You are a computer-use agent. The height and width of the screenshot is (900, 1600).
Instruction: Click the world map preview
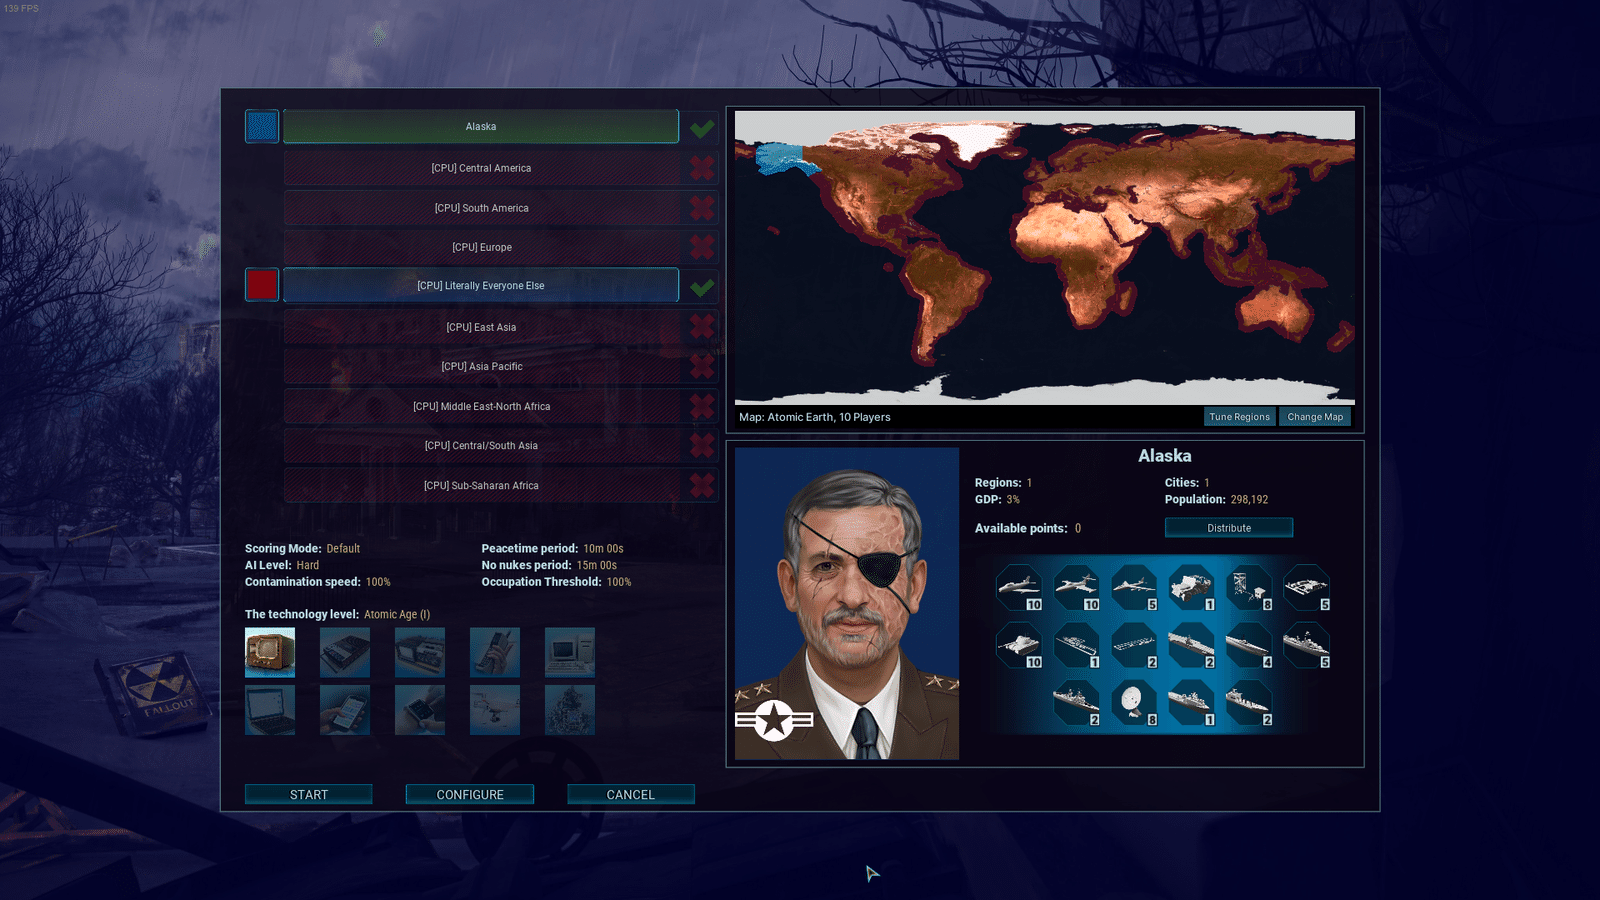tap(1045, 257)
